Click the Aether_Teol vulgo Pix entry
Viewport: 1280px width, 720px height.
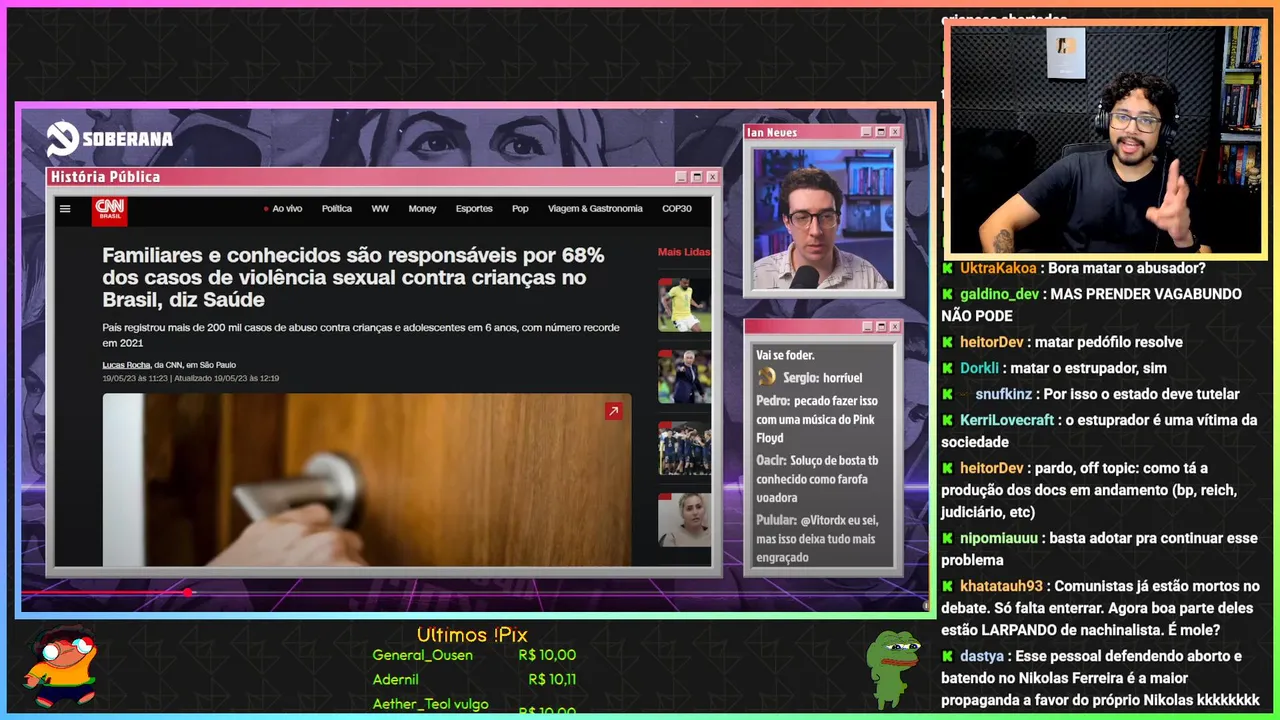click(474, 704)
